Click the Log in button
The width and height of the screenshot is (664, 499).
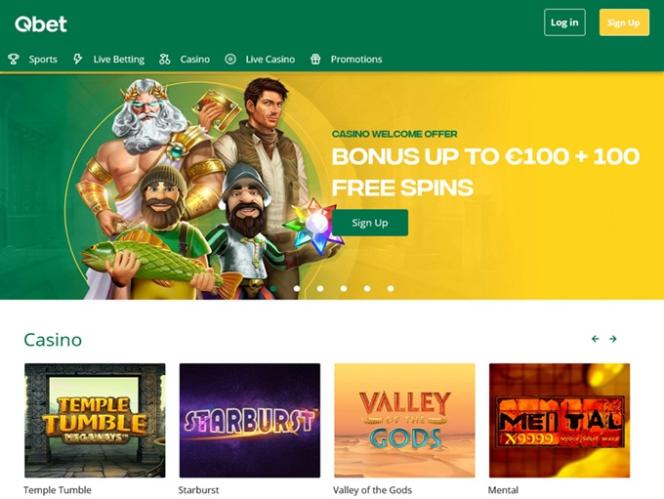click(564, 22)
